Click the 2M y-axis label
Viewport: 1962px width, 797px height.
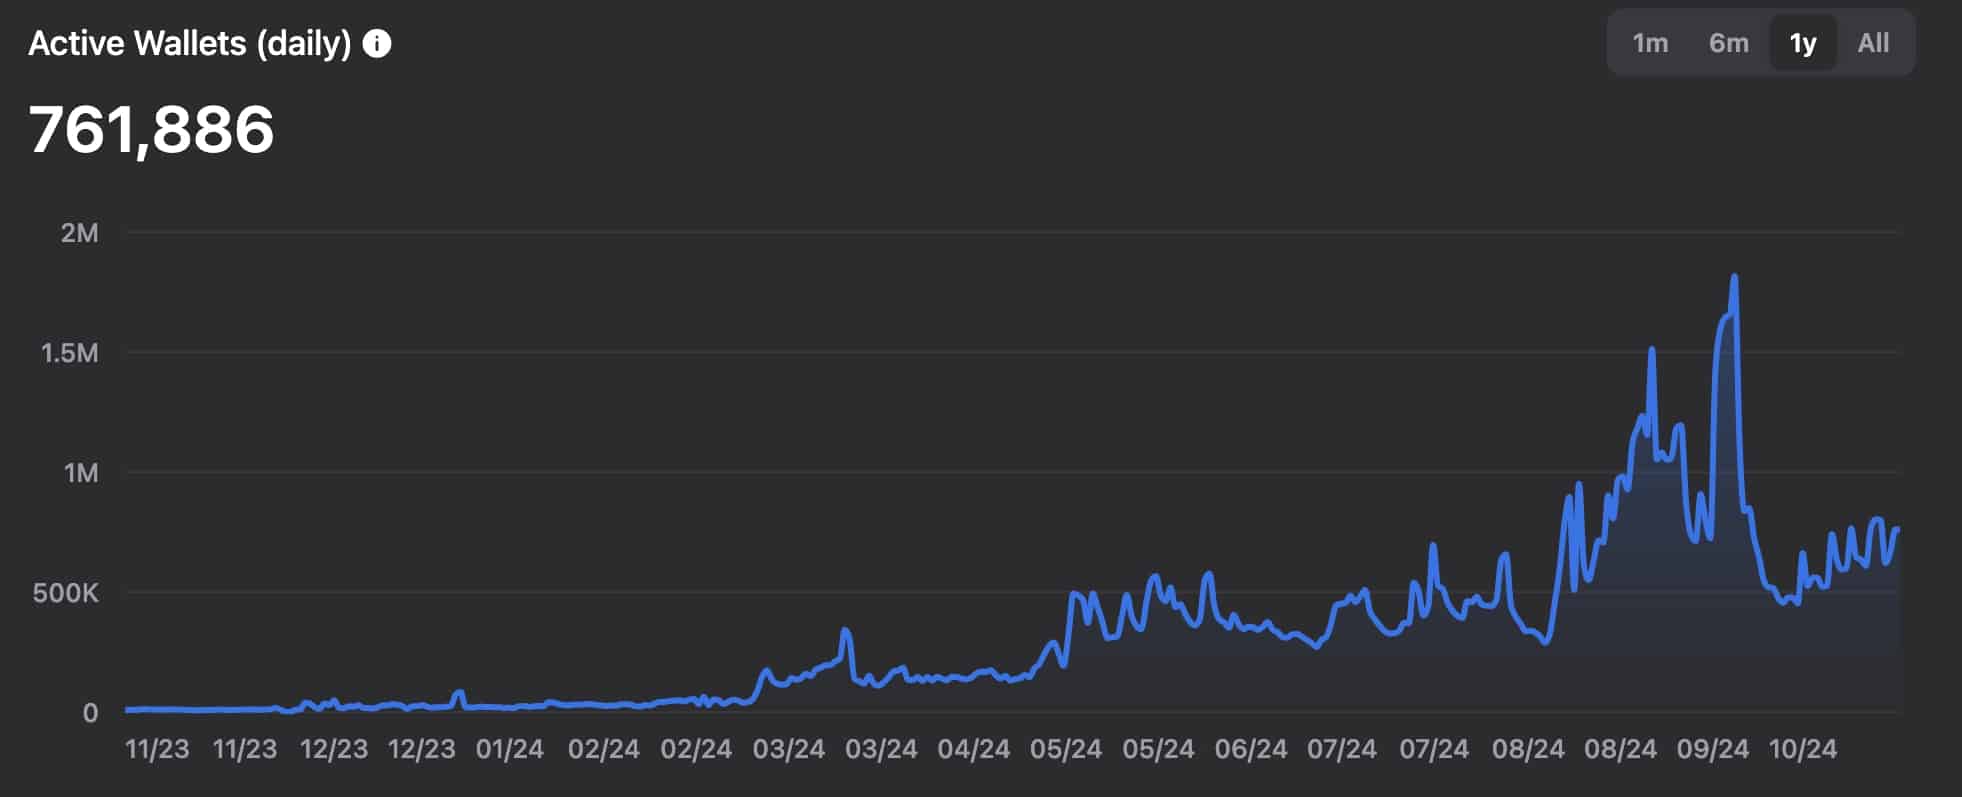(80, 233)
